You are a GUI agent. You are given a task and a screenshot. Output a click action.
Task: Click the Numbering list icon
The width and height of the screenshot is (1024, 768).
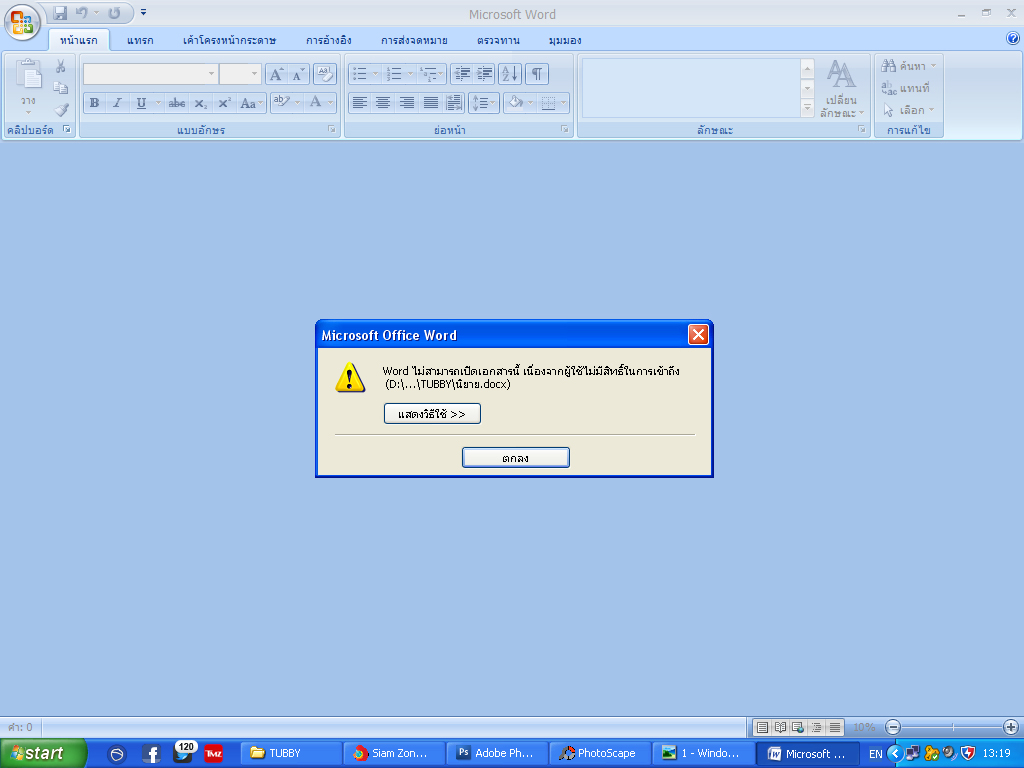tap(394, 74)
